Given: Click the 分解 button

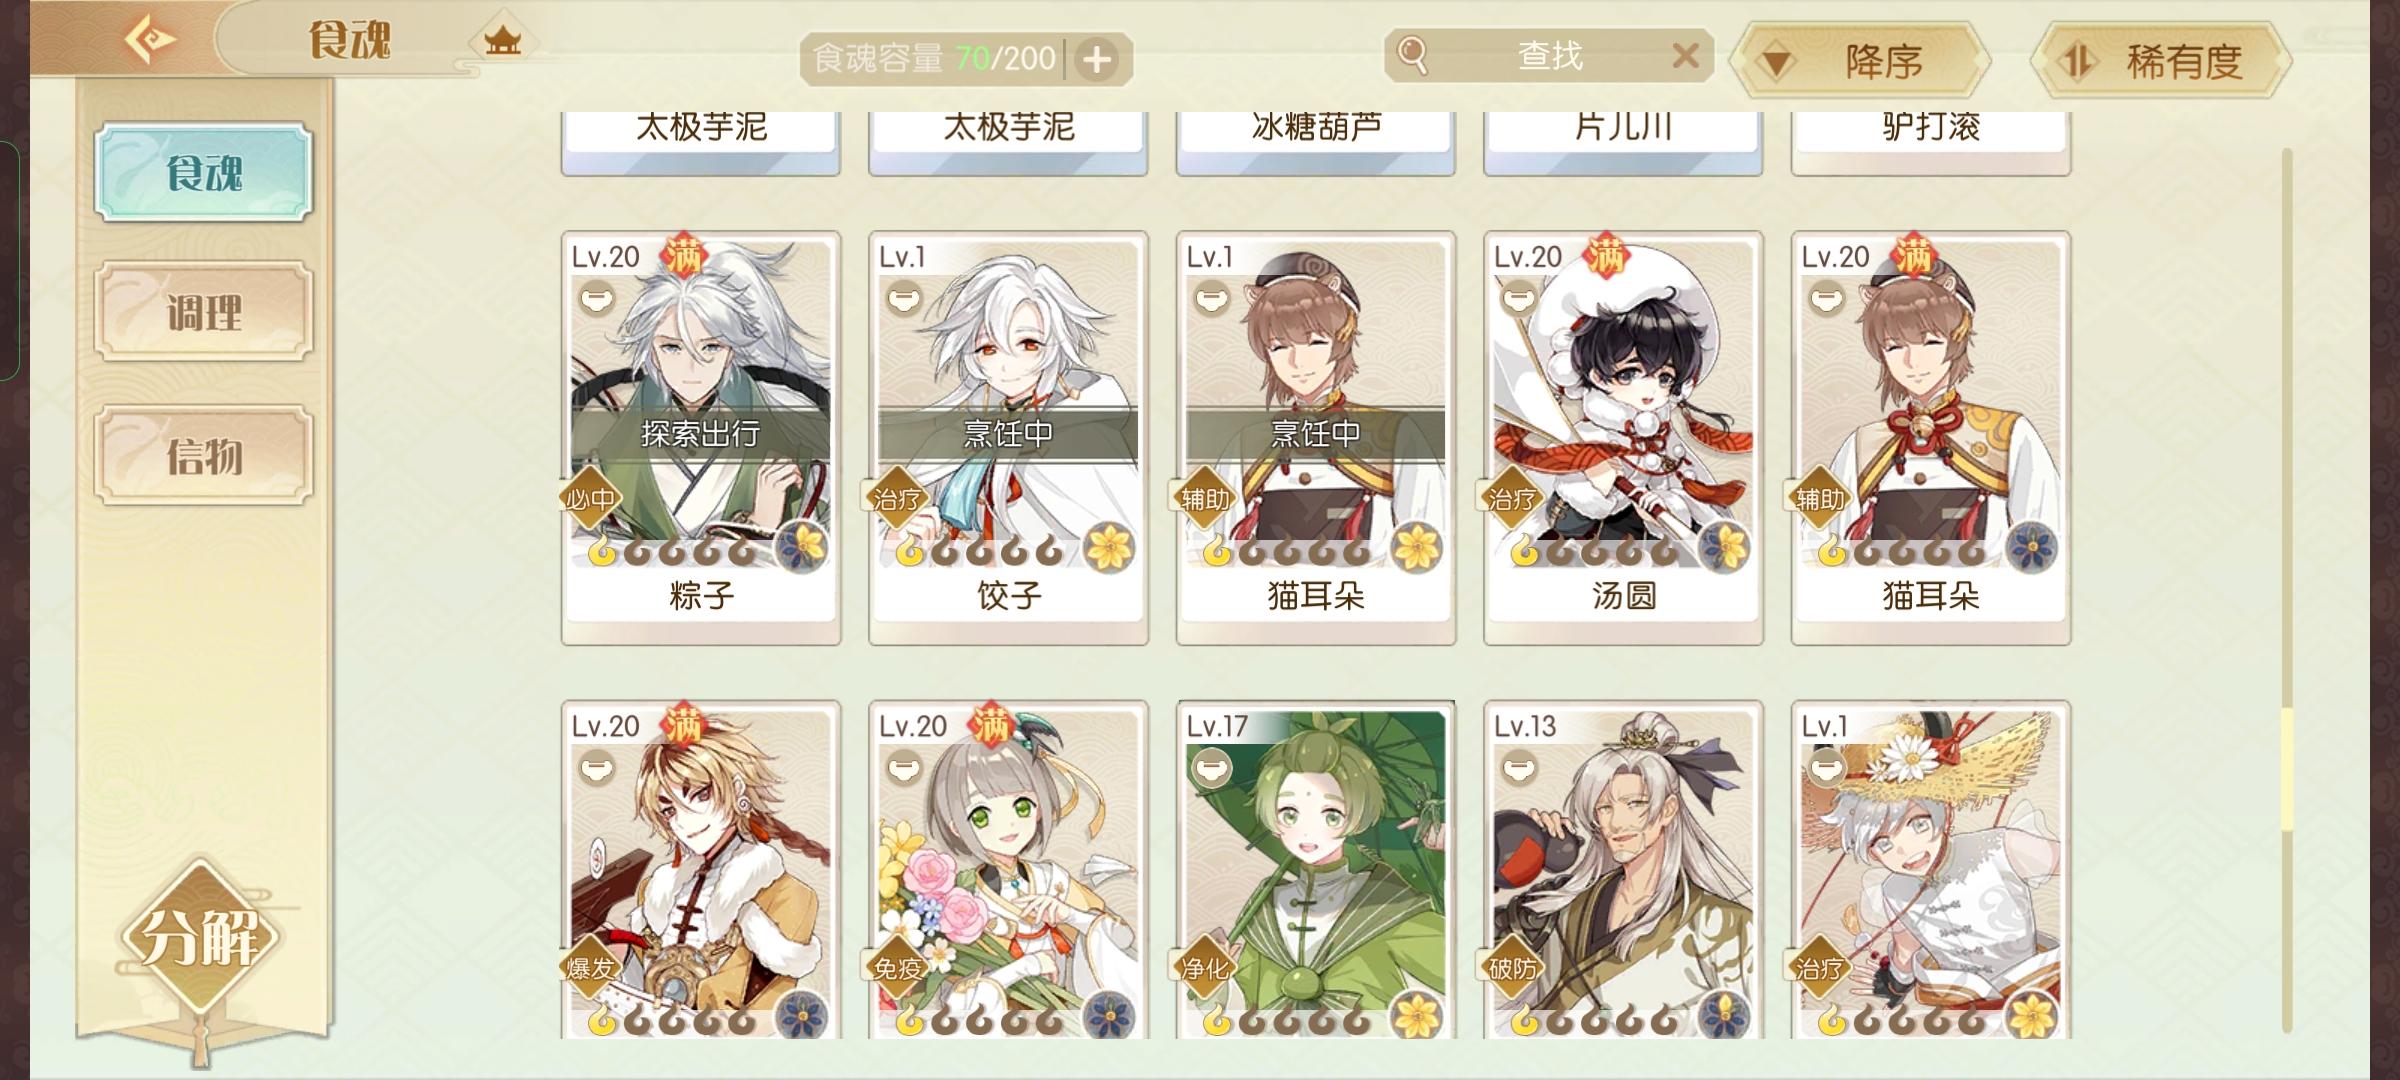Looking at the screenshot, I should (201, 938).
